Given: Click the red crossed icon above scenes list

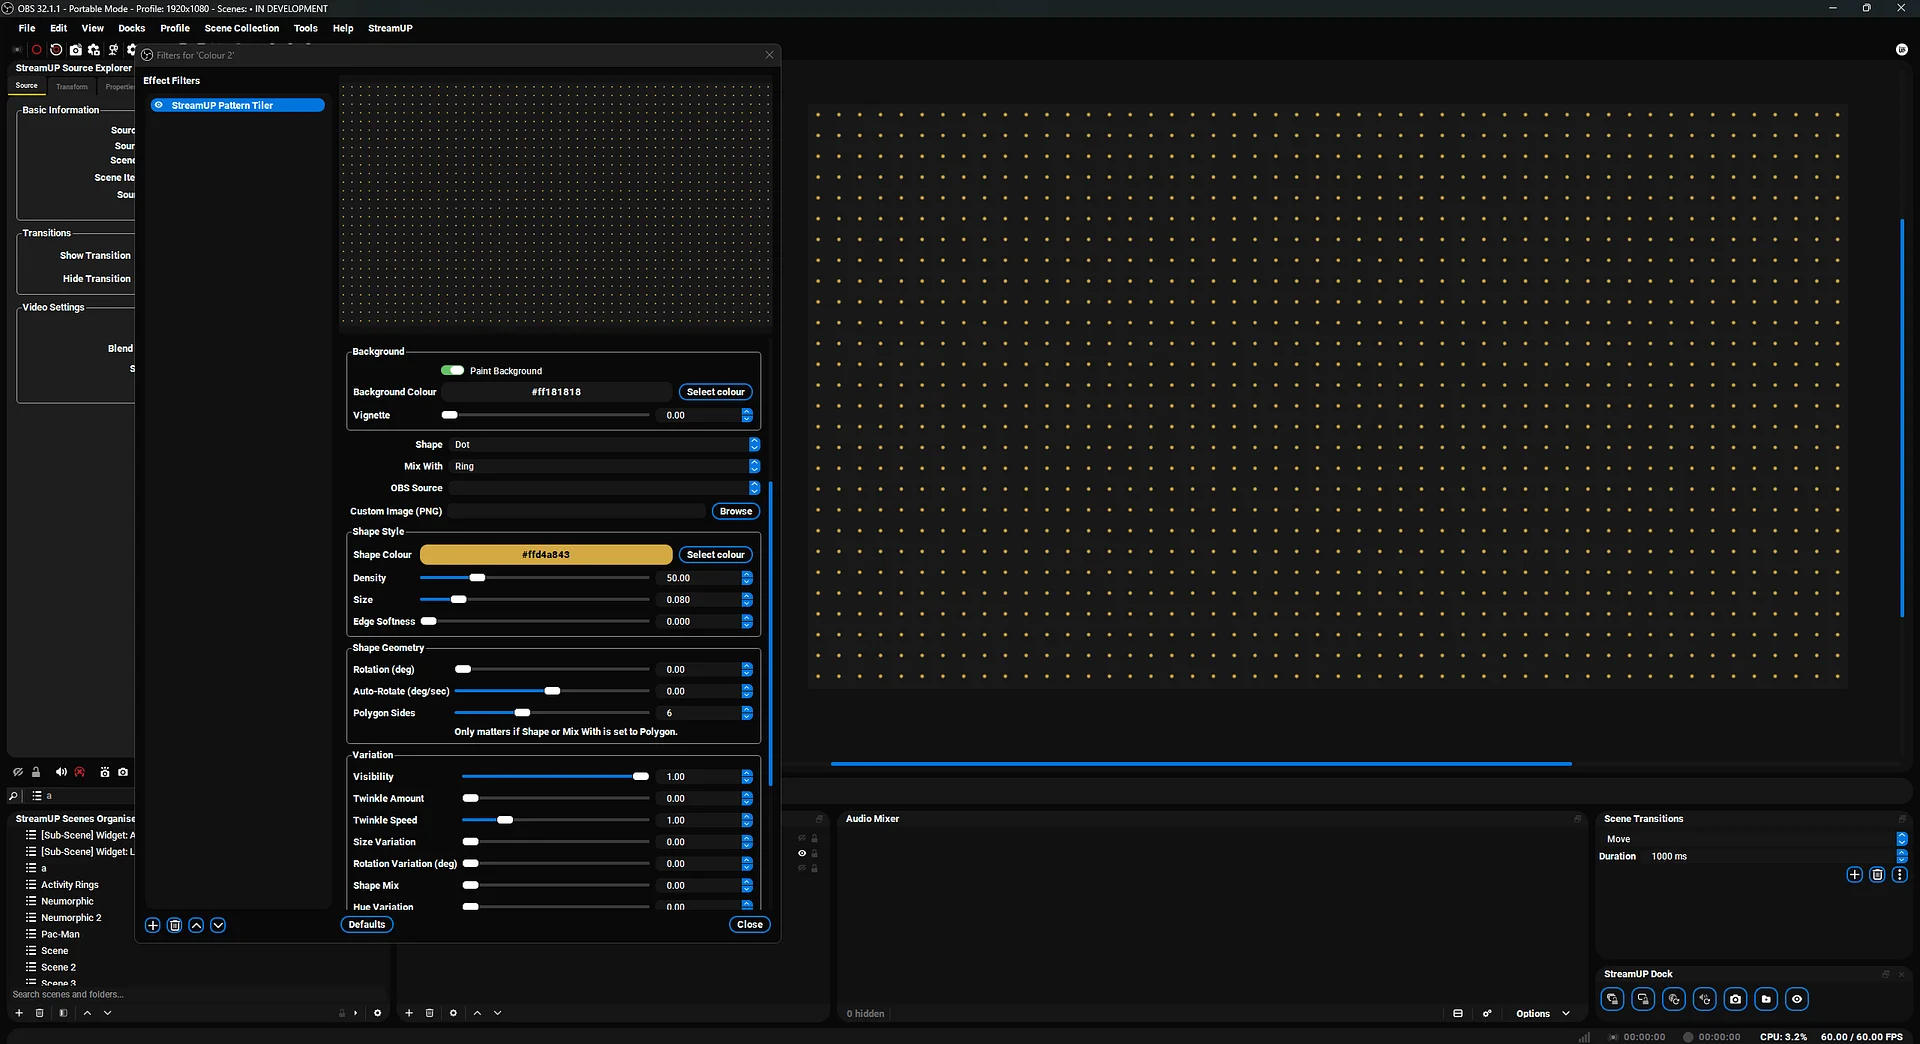Looking at the screenshot, I should (x=80, y=772).
